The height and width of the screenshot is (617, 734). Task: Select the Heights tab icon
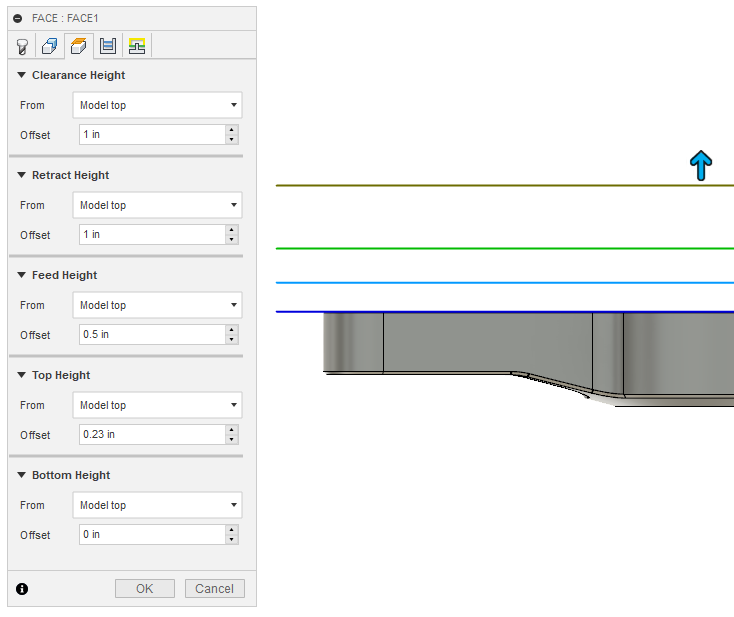click(79, 46)
